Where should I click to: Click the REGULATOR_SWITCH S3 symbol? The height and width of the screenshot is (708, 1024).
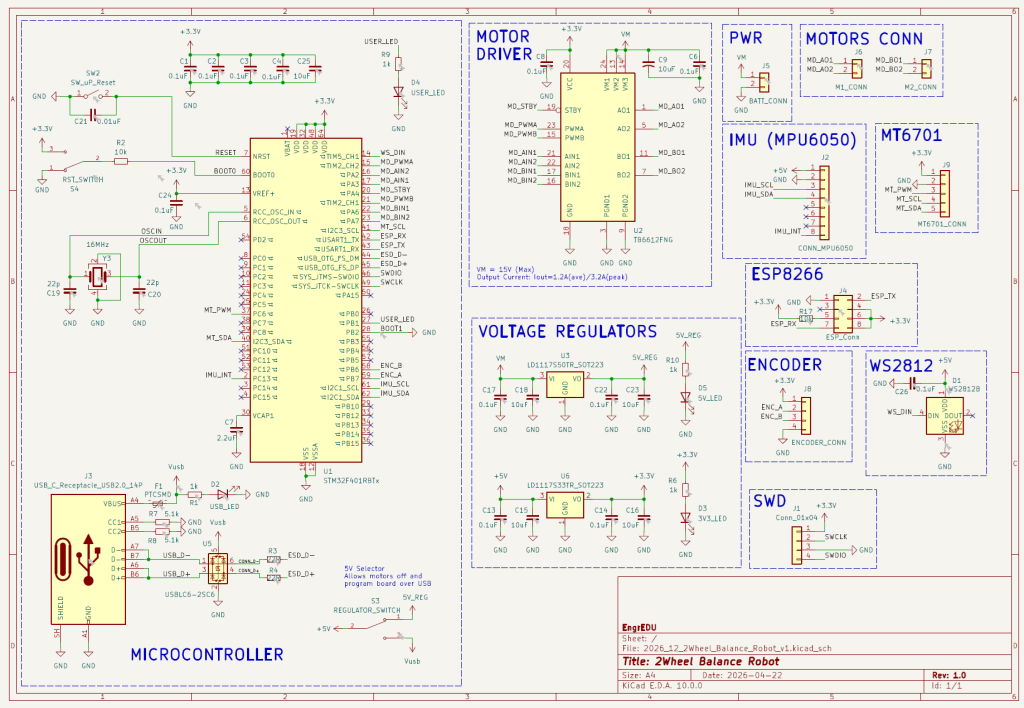[x=377, y=626]
